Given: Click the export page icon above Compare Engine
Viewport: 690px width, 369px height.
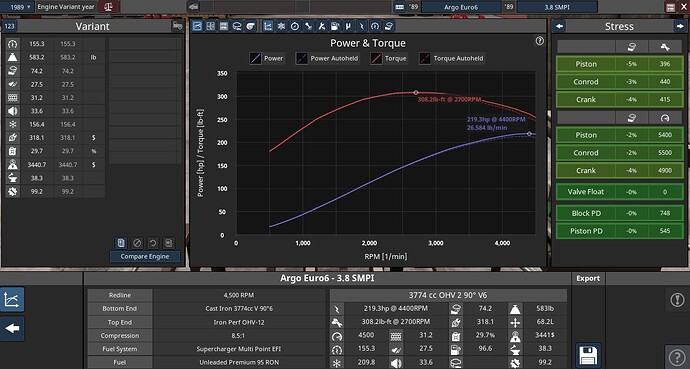Looking at the screenshot, I should pyautogui.click(x=169, y=243).
